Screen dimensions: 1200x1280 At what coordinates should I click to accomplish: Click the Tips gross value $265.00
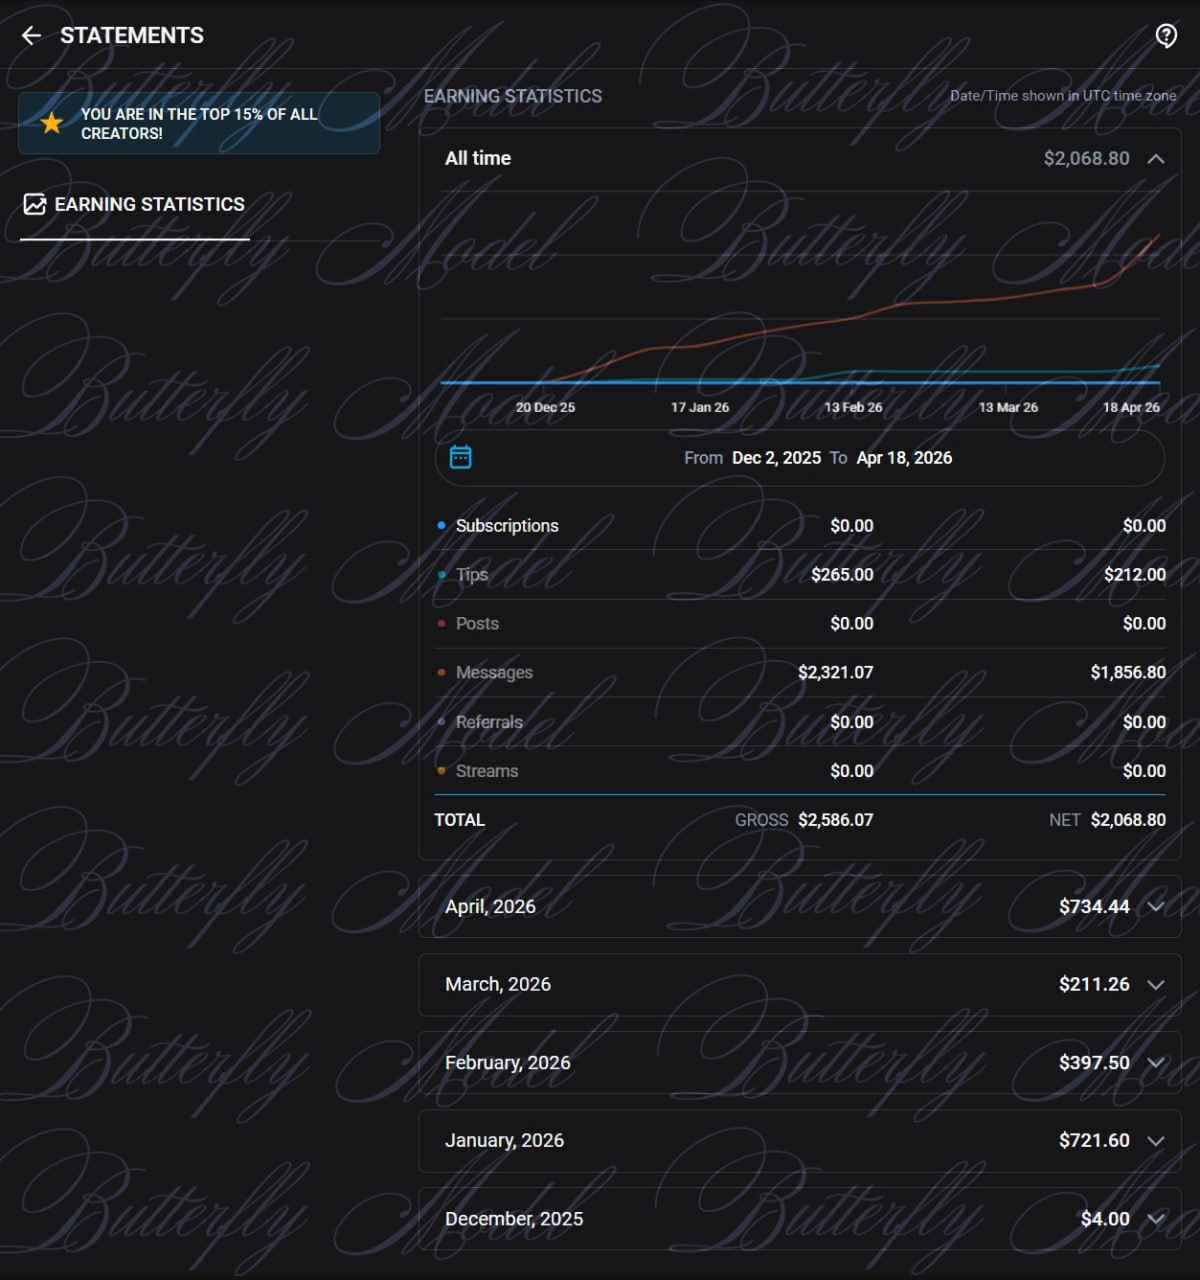pos(842,574)
